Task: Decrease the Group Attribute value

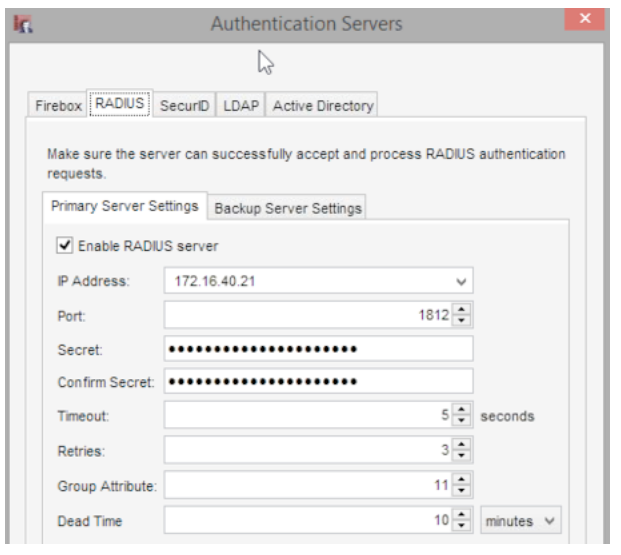Action: pyautogui.click(x=463, y=492)
